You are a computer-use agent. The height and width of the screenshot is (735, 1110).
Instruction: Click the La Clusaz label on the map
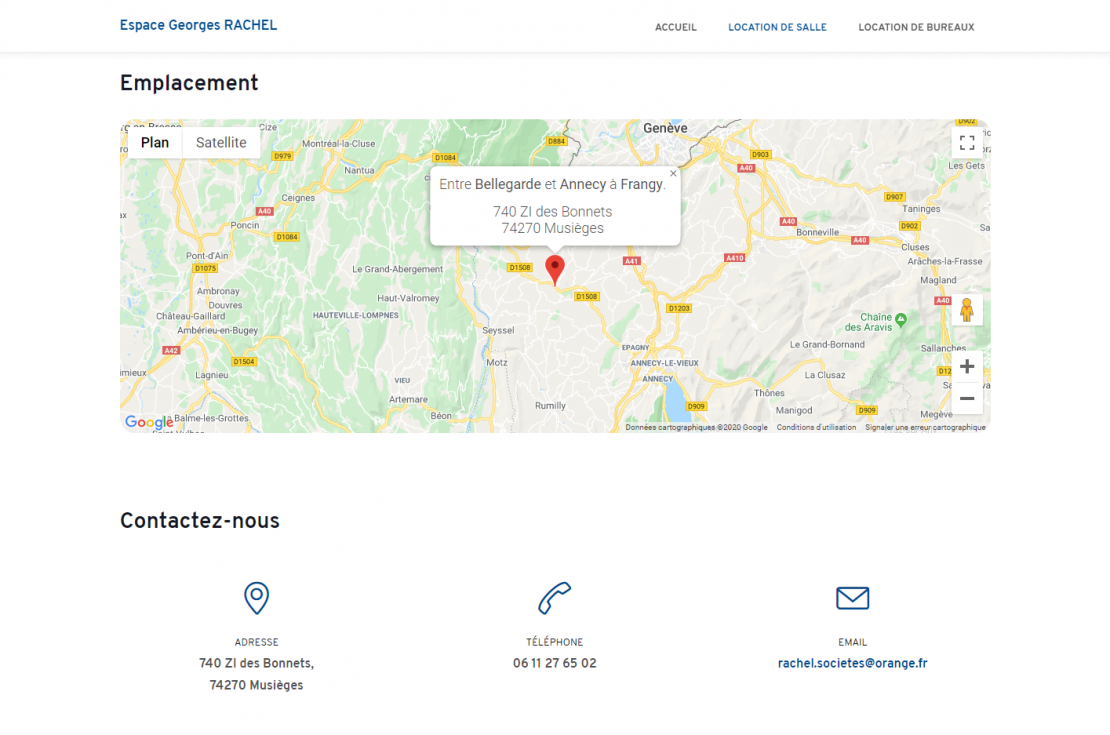coord(825,375)
